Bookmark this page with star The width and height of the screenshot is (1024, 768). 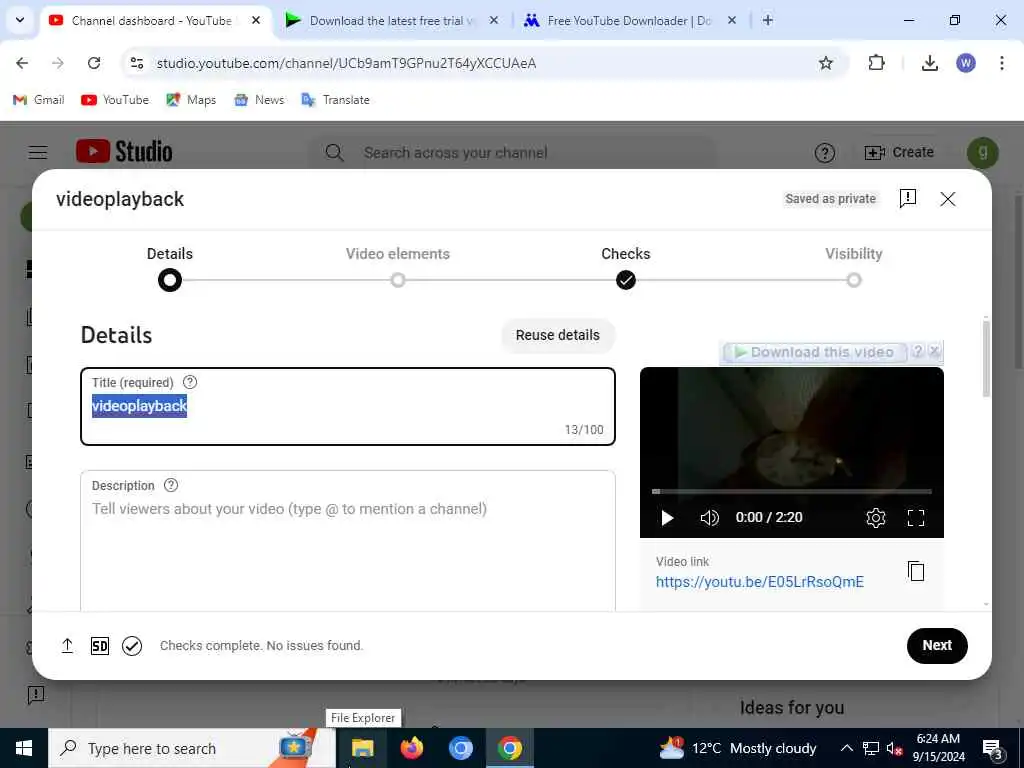point(825,63)
